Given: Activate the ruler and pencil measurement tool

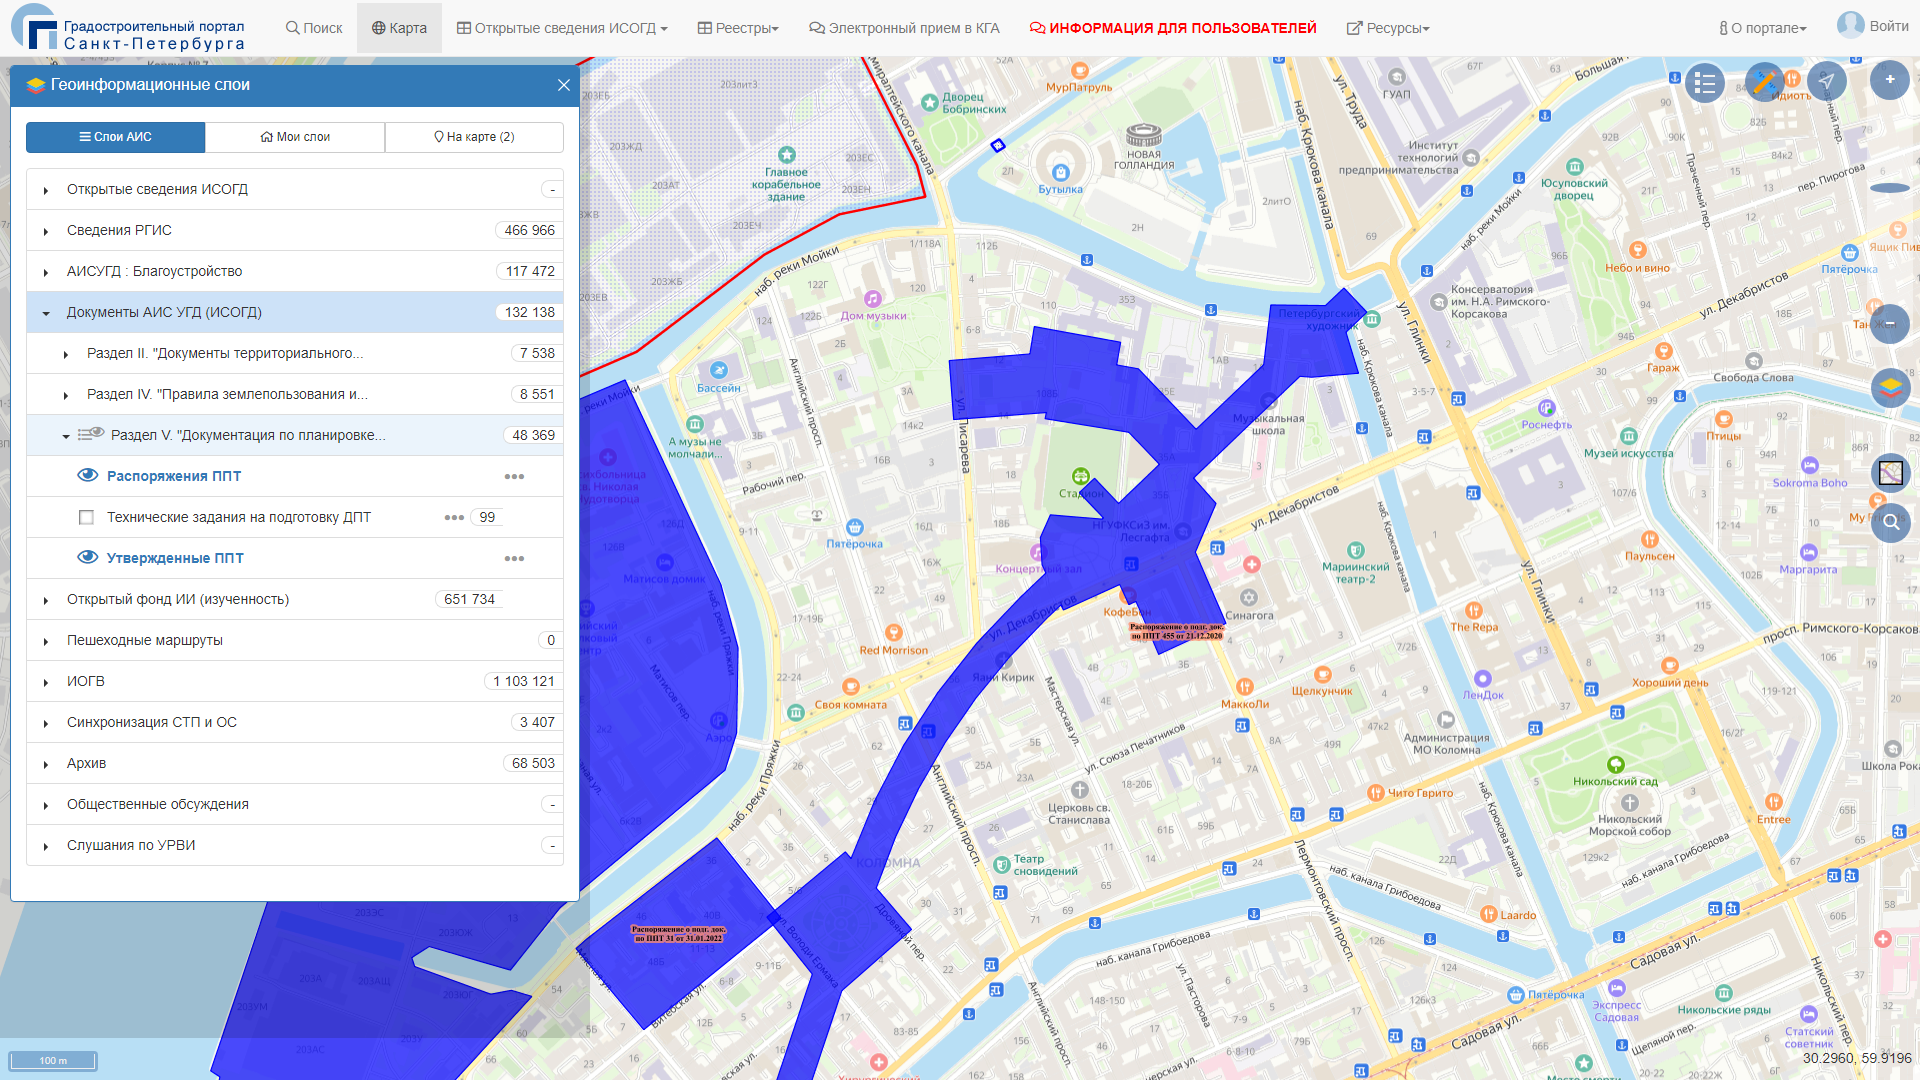Looking at the screenshot, I should 1765,81.
